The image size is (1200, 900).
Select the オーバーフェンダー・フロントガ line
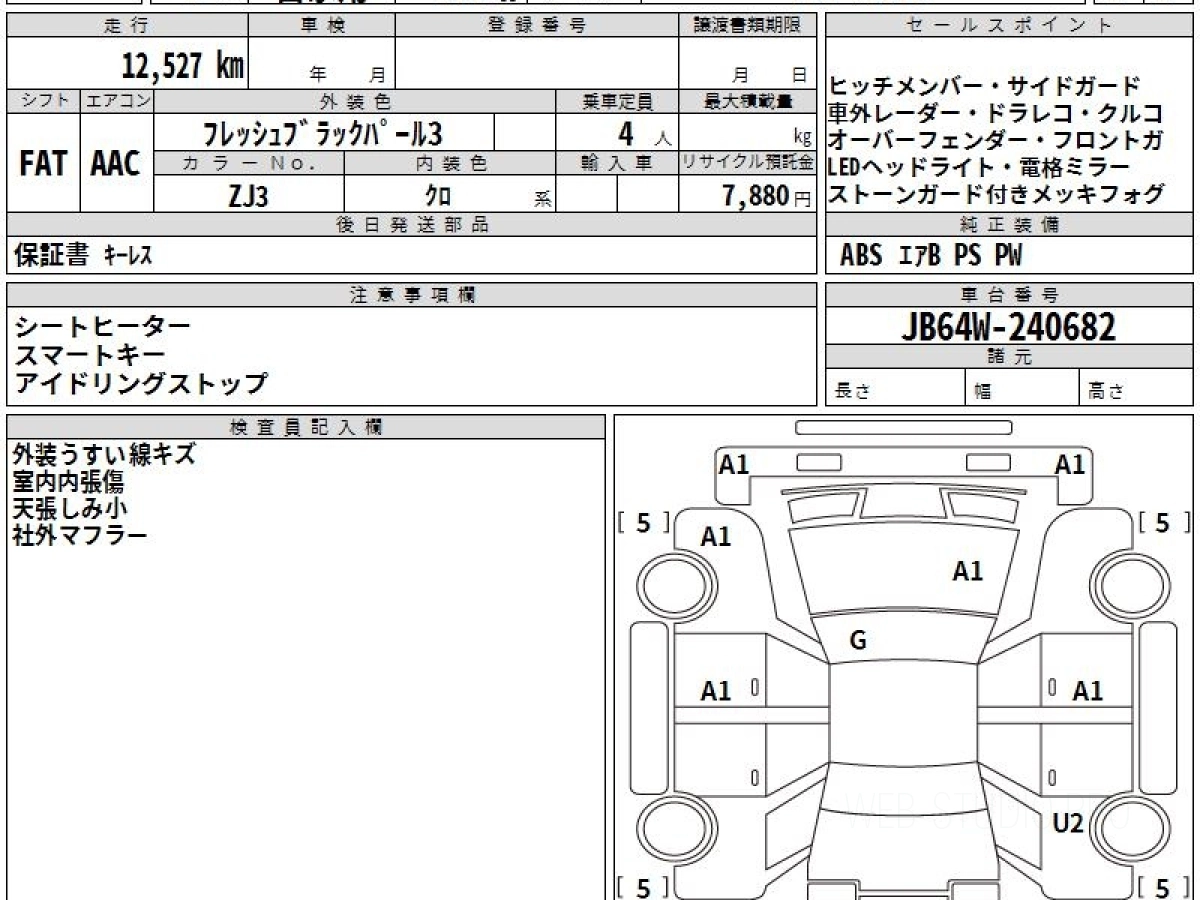996,140
